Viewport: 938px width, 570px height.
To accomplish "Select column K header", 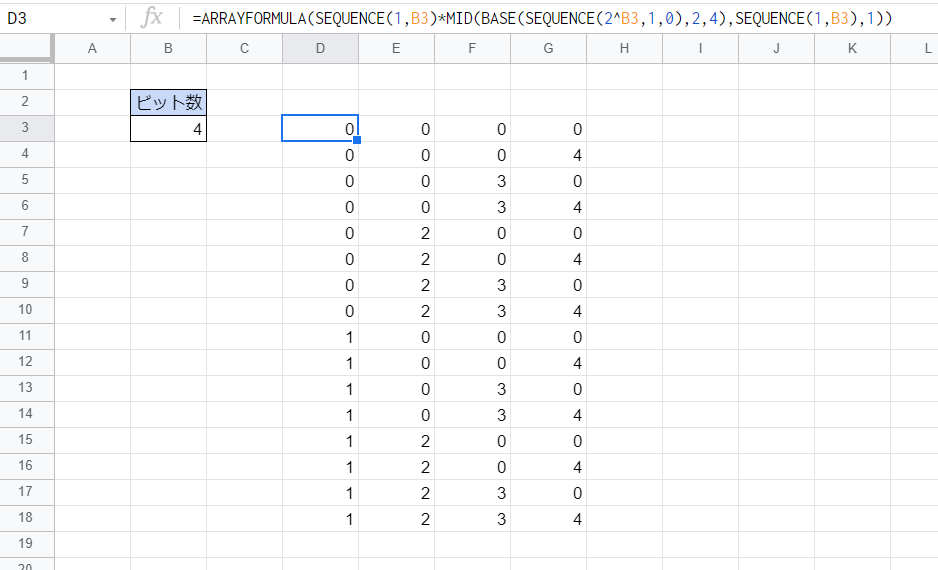I will click(x=852, y=48).
